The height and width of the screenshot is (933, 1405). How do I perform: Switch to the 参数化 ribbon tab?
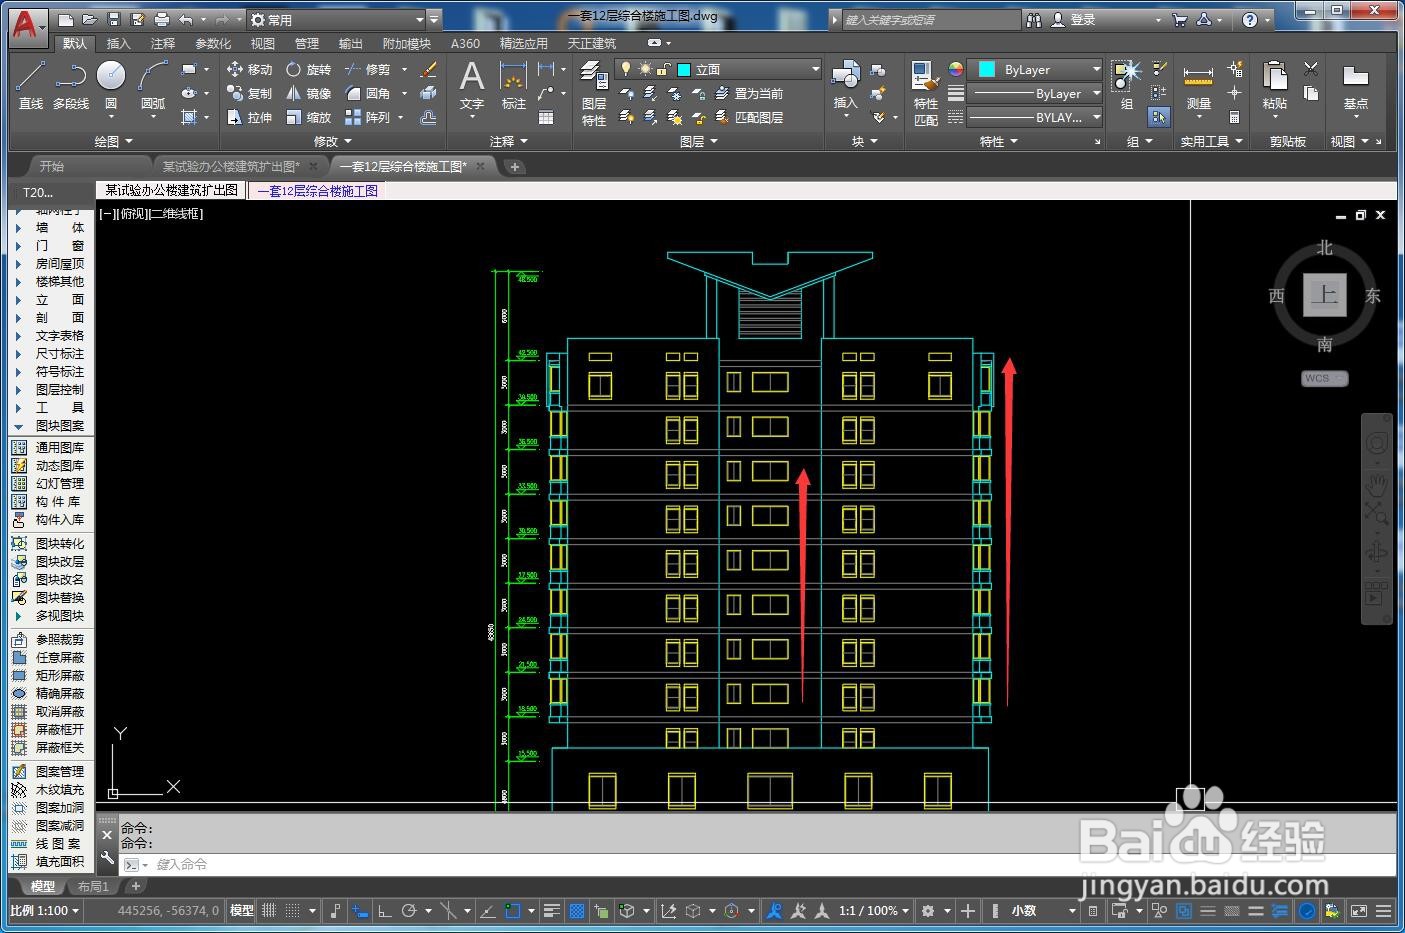tap(213, 43)
